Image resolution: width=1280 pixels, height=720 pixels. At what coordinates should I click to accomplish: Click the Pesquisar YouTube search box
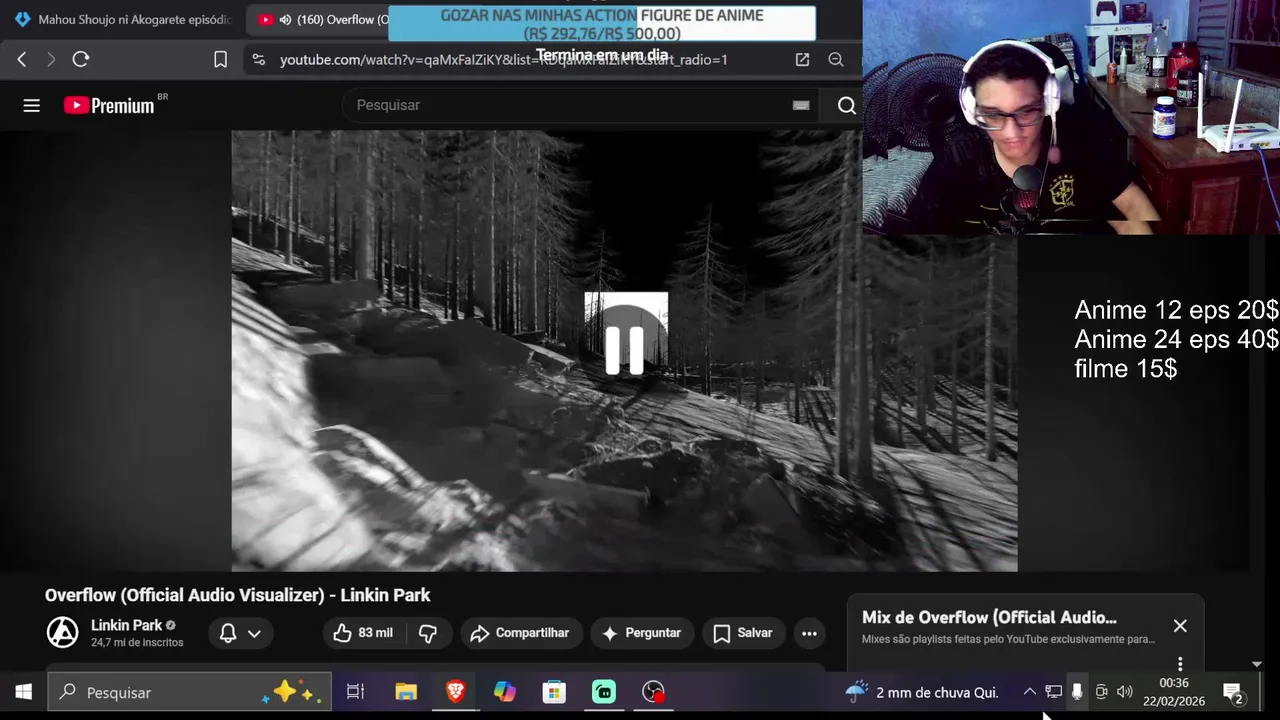[580, 105]
